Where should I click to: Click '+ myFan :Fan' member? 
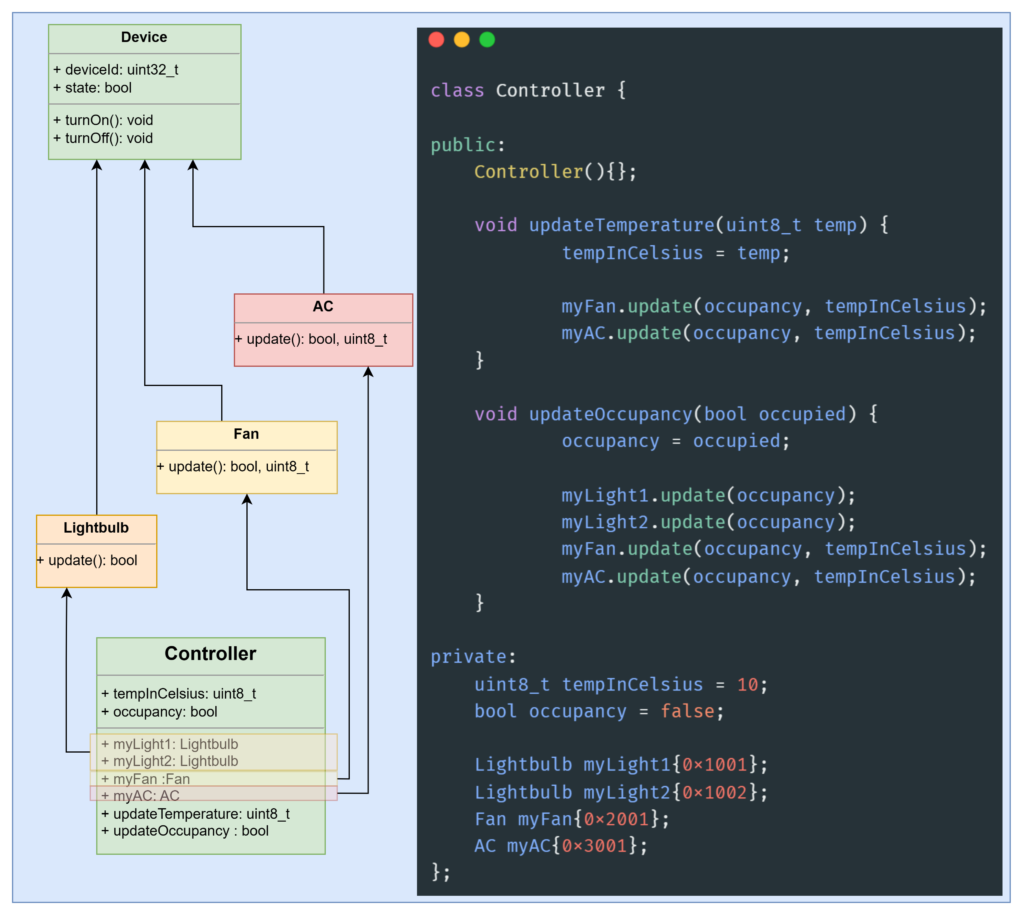146,779
